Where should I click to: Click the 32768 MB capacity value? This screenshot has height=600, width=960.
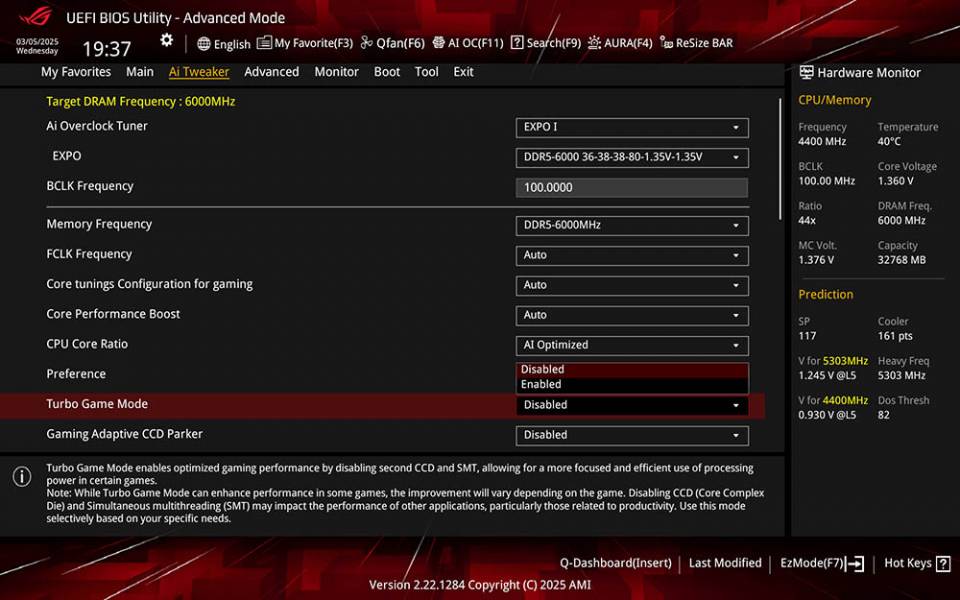(x=901, y=260)
